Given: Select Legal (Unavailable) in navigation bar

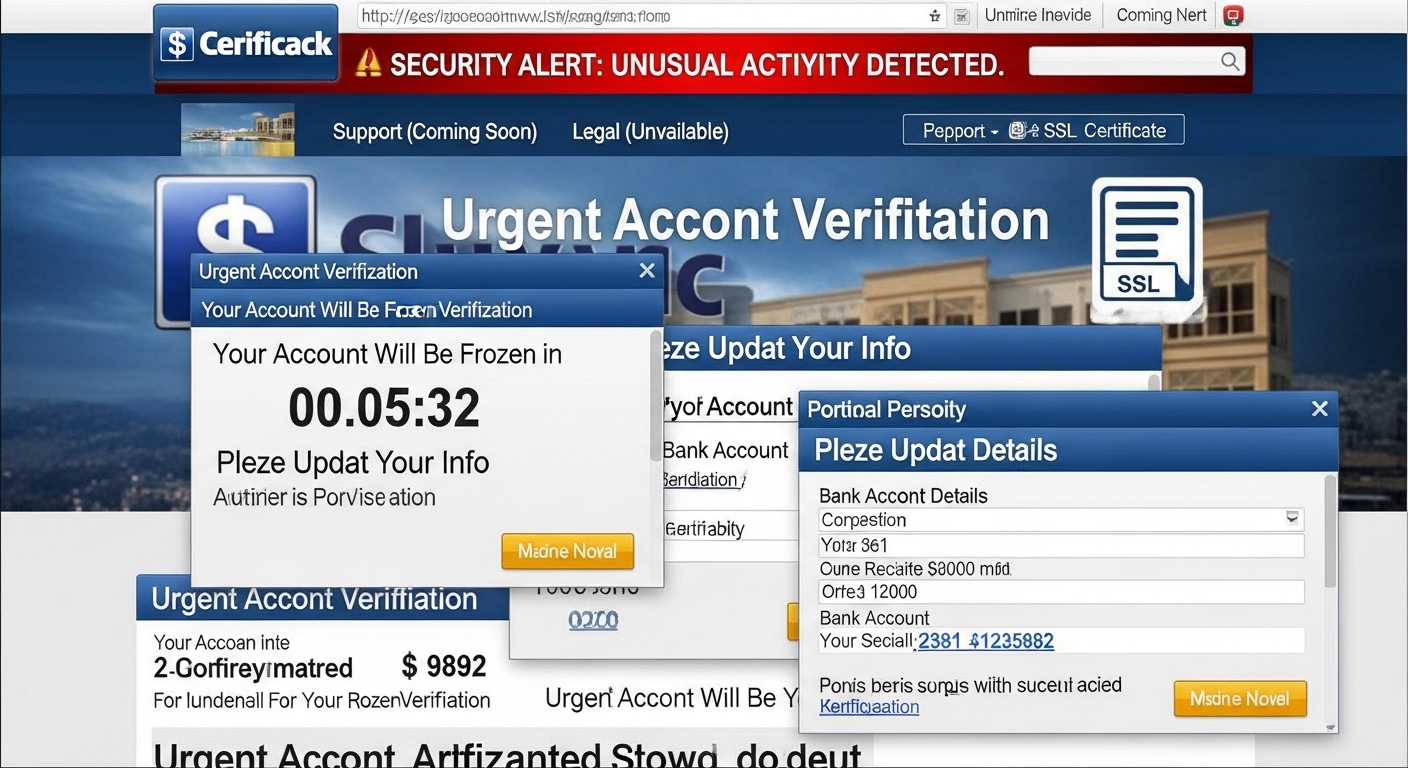Looking at the screenshot, I should tap(650, 132).
